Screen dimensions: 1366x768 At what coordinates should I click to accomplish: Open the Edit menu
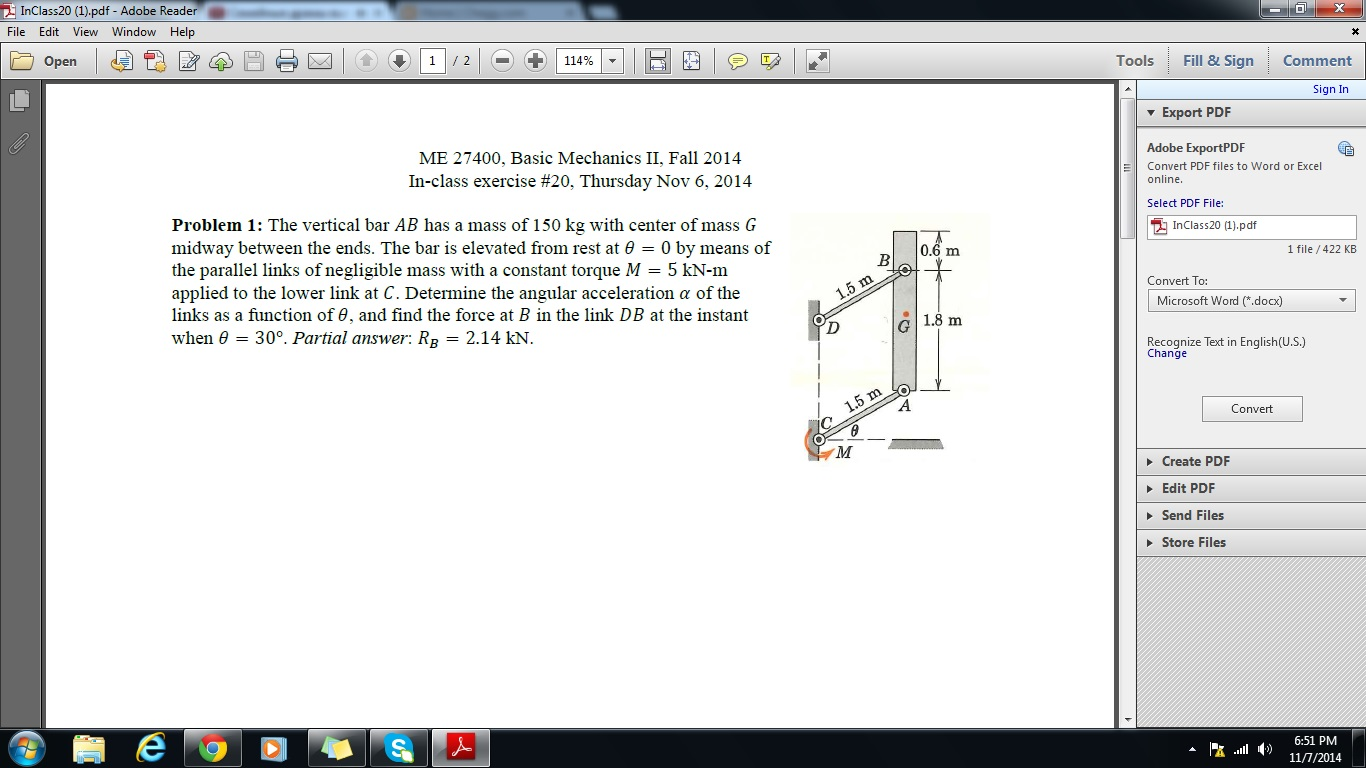click(x=49, y=32)
